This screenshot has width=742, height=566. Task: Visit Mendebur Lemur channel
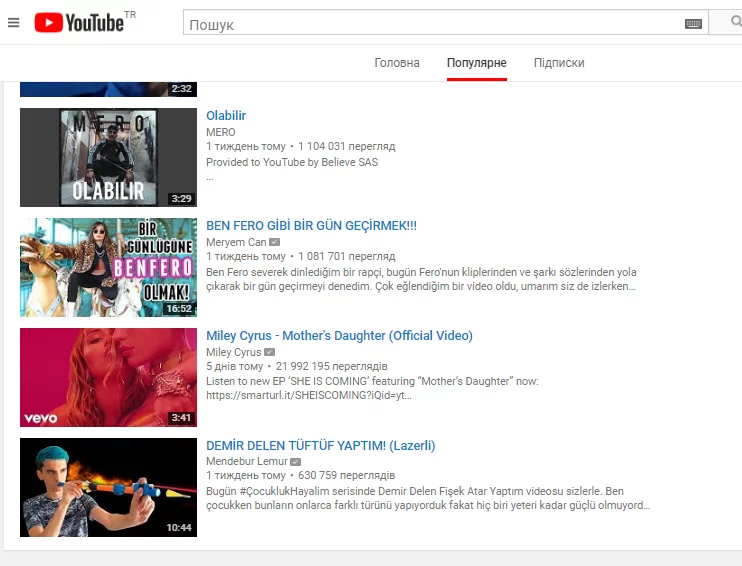pos(247,461)
